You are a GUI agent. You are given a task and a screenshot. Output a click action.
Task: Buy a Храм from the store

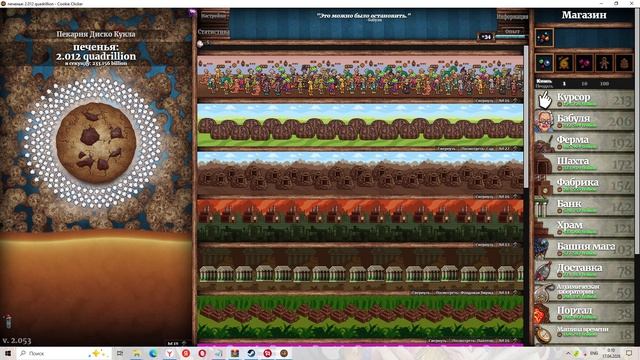[584, 228]
